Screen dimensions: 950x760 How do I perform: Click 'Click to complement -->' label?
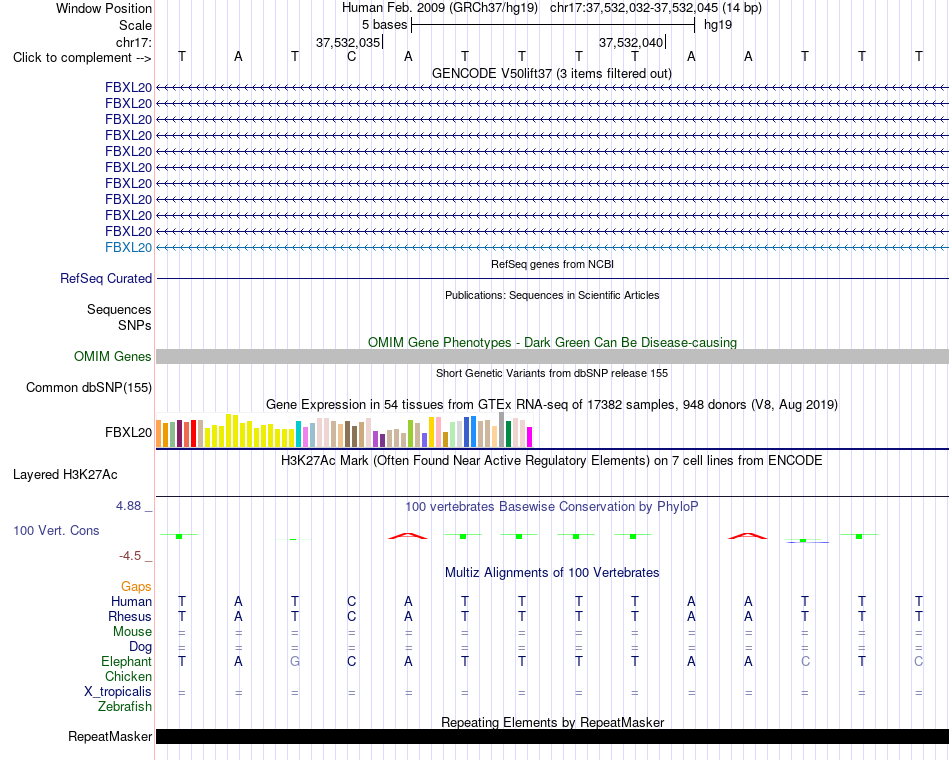82,58
